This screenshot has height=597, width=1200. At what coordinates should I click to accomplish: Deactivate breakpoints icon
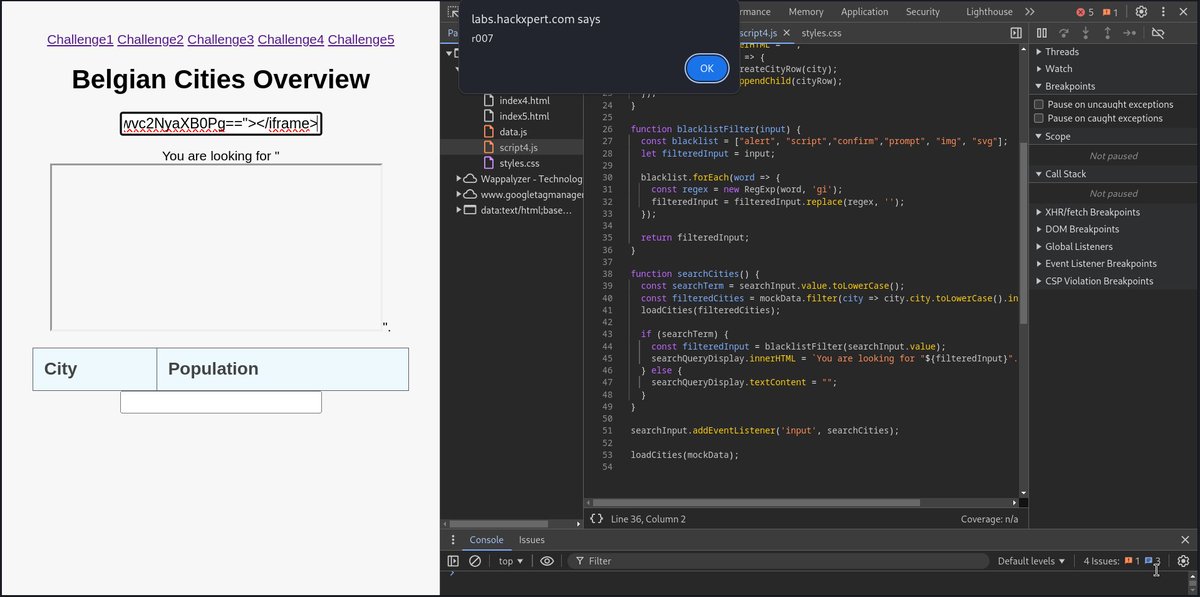coord(1158,33)
